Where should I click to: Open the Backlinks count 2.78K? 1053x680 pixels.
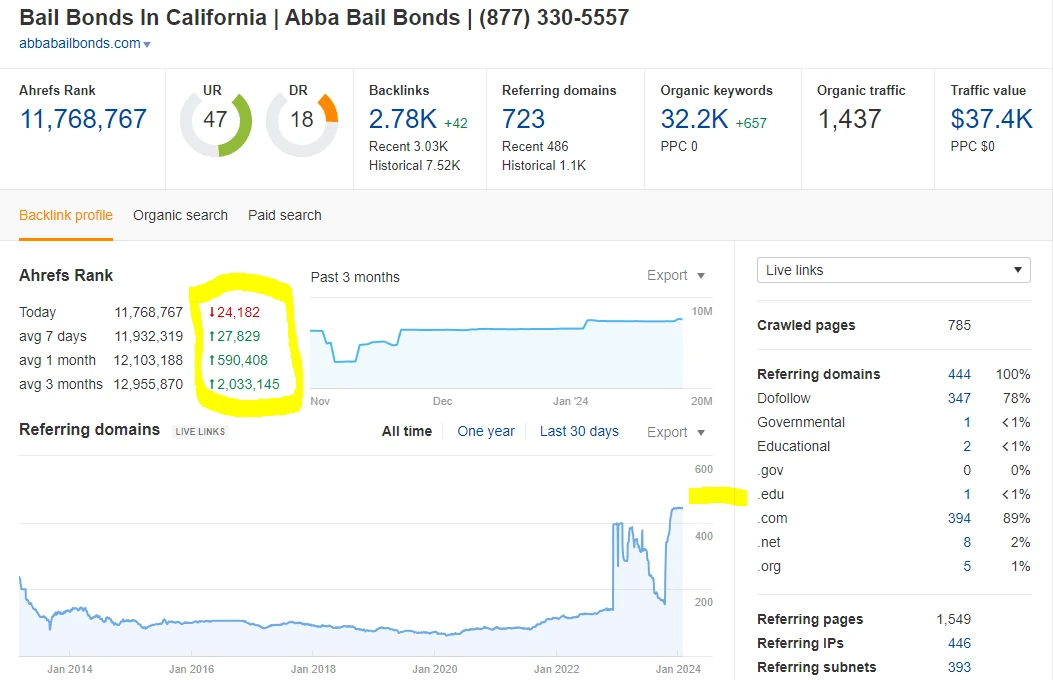click(x=403, y=119)
